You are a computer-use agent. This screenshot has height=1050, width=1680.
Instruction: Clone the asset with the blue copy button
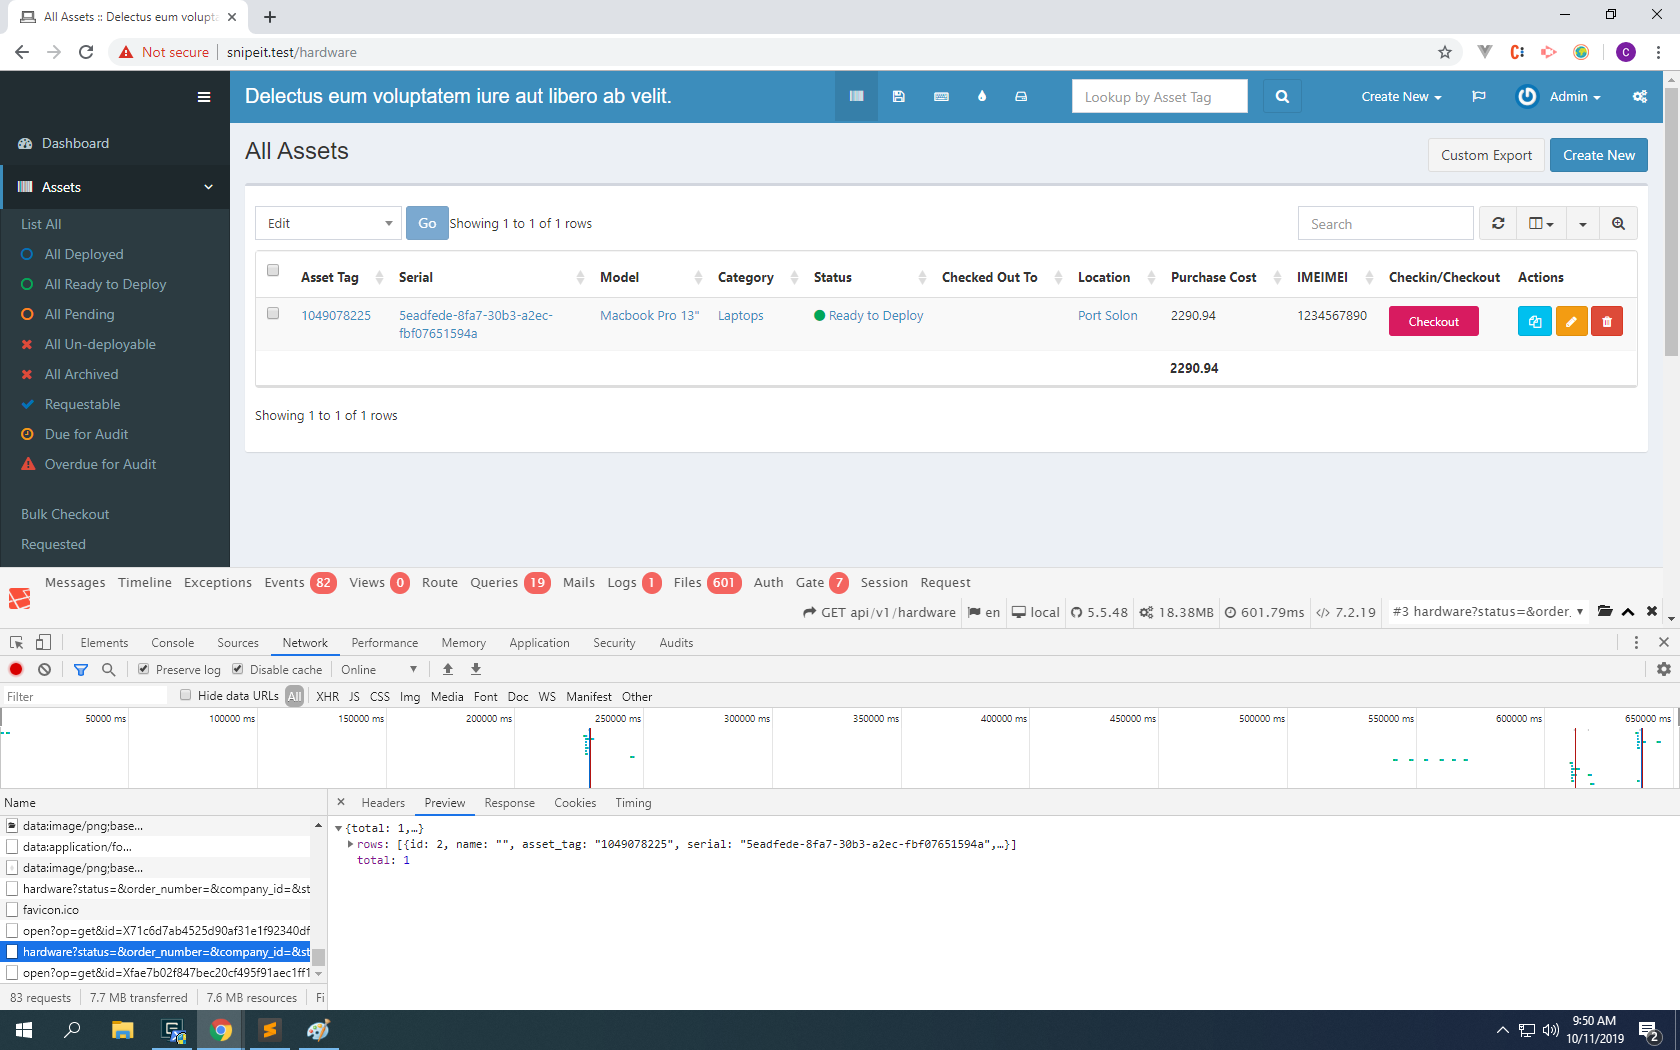[1535, 321]
